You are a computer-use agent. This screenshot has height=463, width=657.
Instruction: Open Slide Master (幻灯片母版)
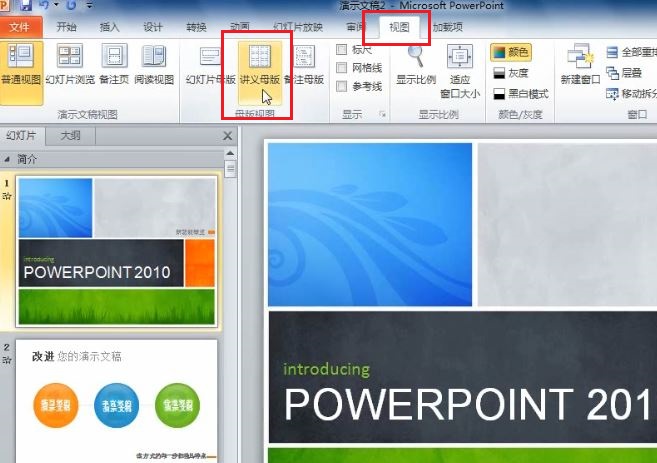pos(210,65)
